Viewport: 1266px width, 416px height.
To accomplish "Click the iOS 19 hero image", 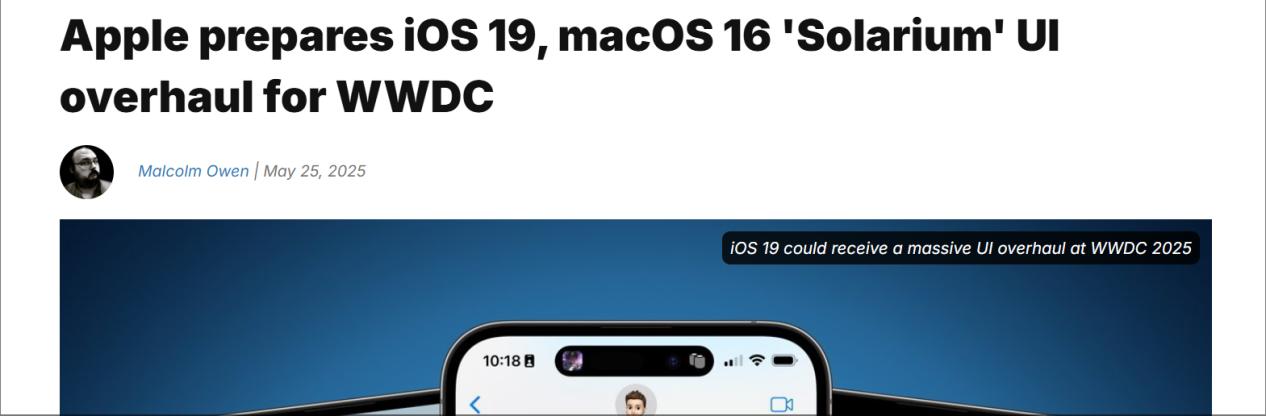I will (635, 317).
